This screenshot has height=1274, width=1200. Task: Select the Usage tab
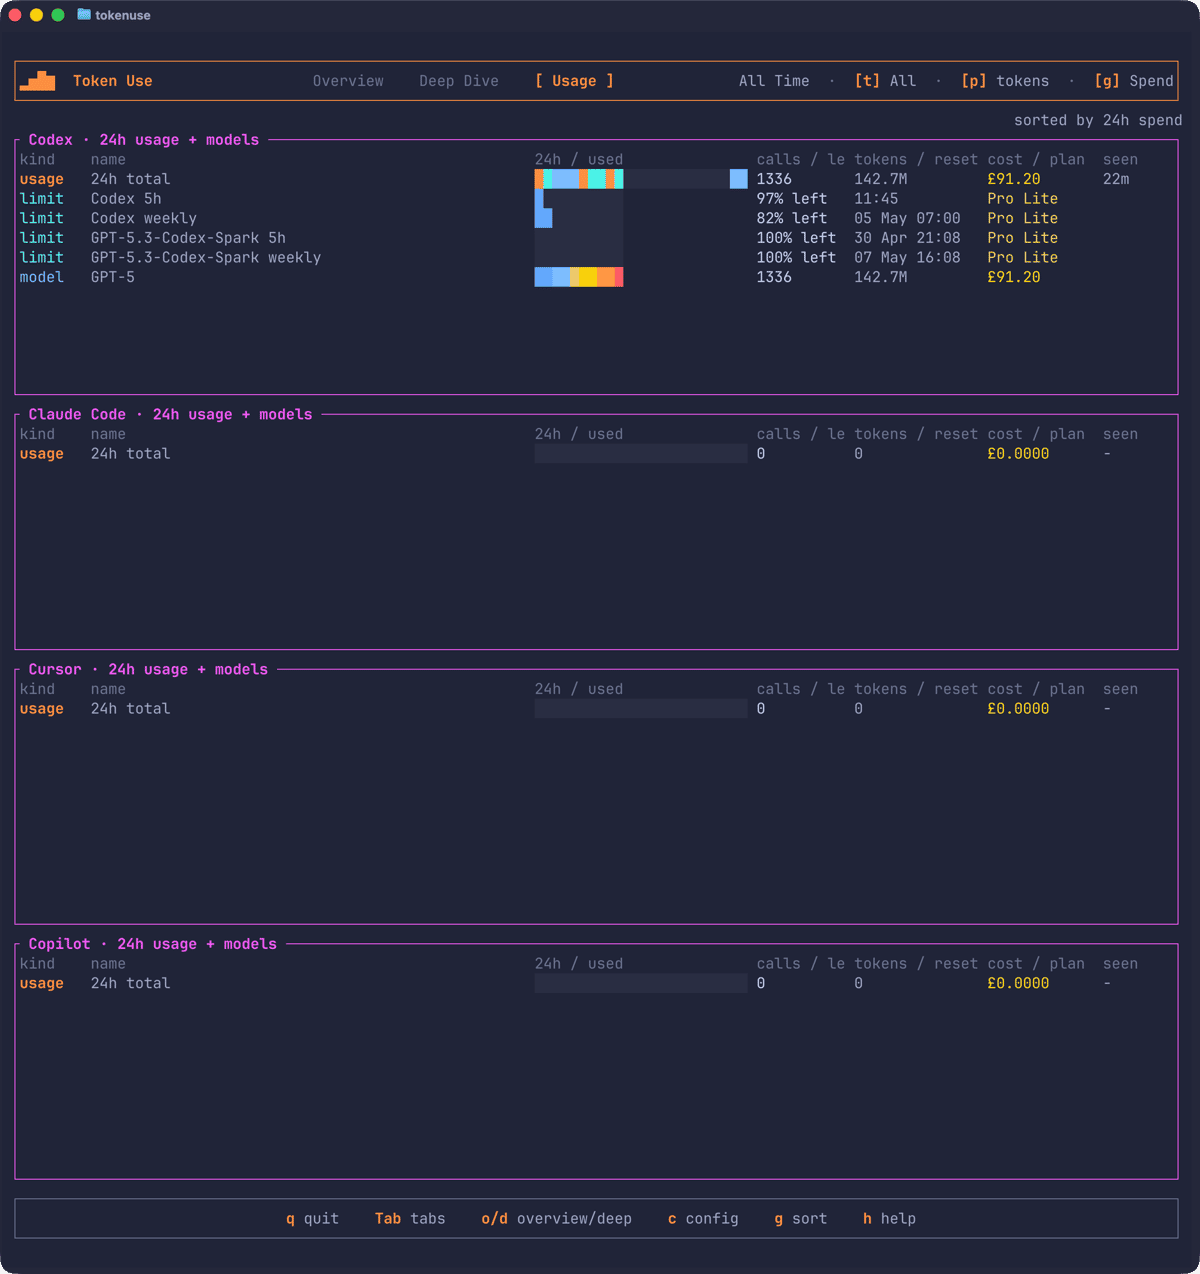click(574, 81)
